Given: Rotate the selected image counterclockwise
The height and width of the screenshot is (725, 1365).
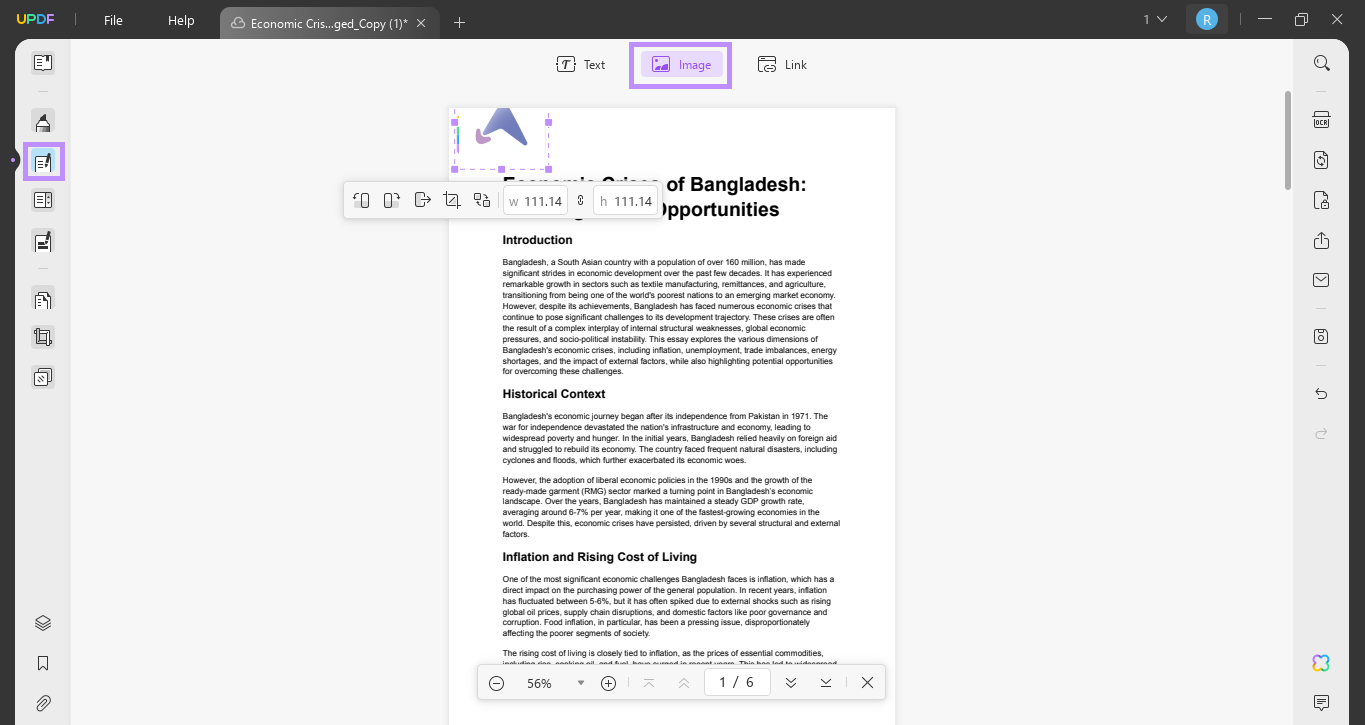Looking at the screenshot, I should [362, 199].
